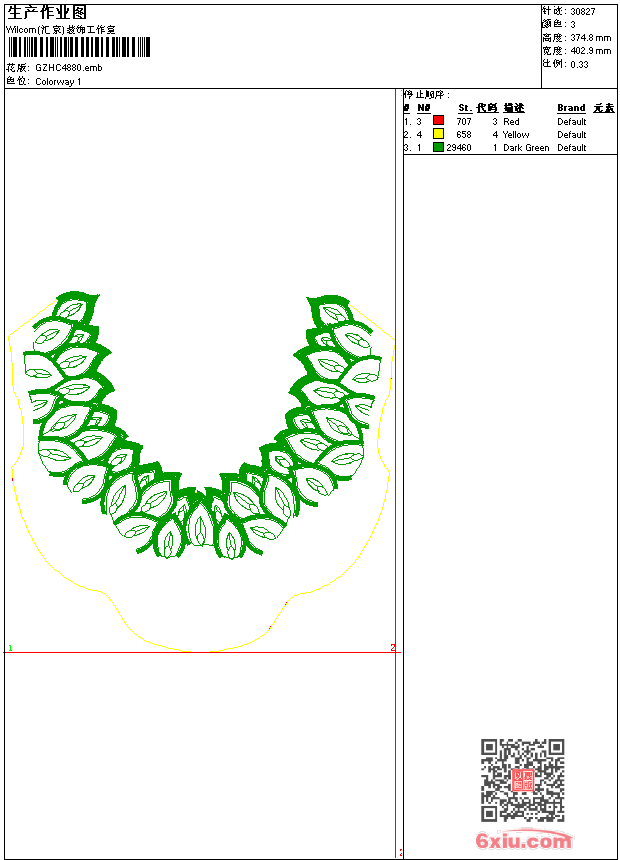Click the red color swatch in stop sequence
The height and width of the screenshot is (860, 620).
point(438,120)
